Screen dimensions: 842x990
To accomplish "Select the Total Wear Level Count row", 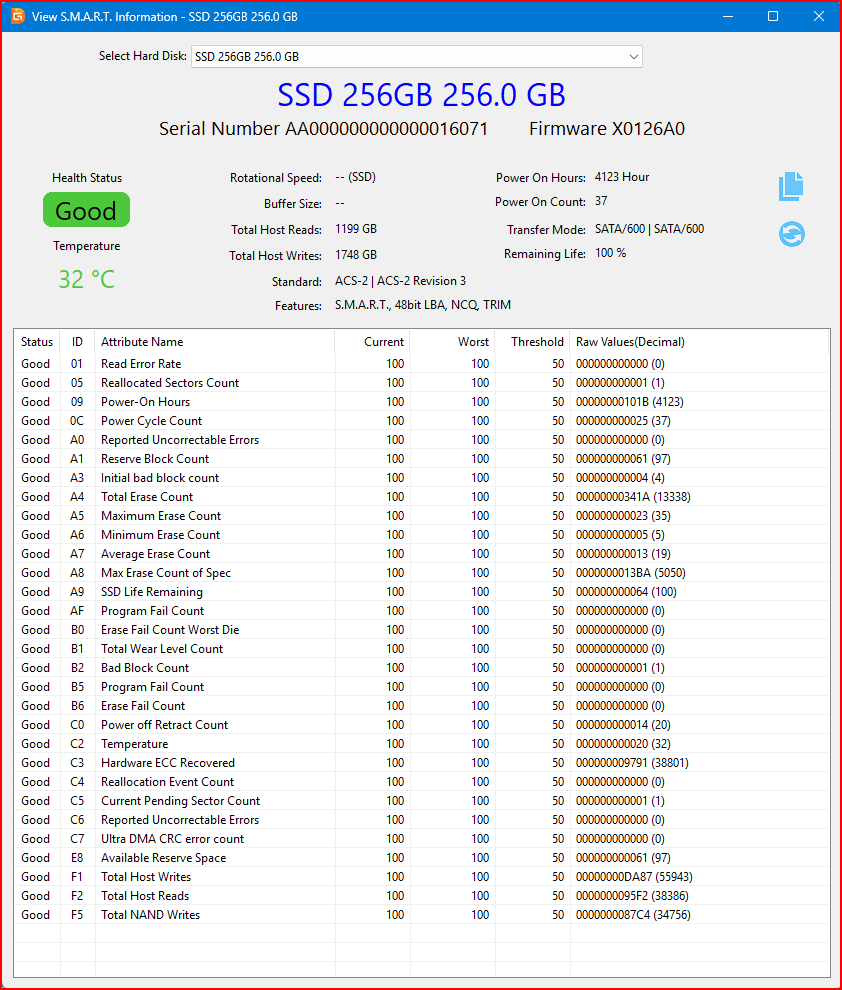I will coord(422,648).
